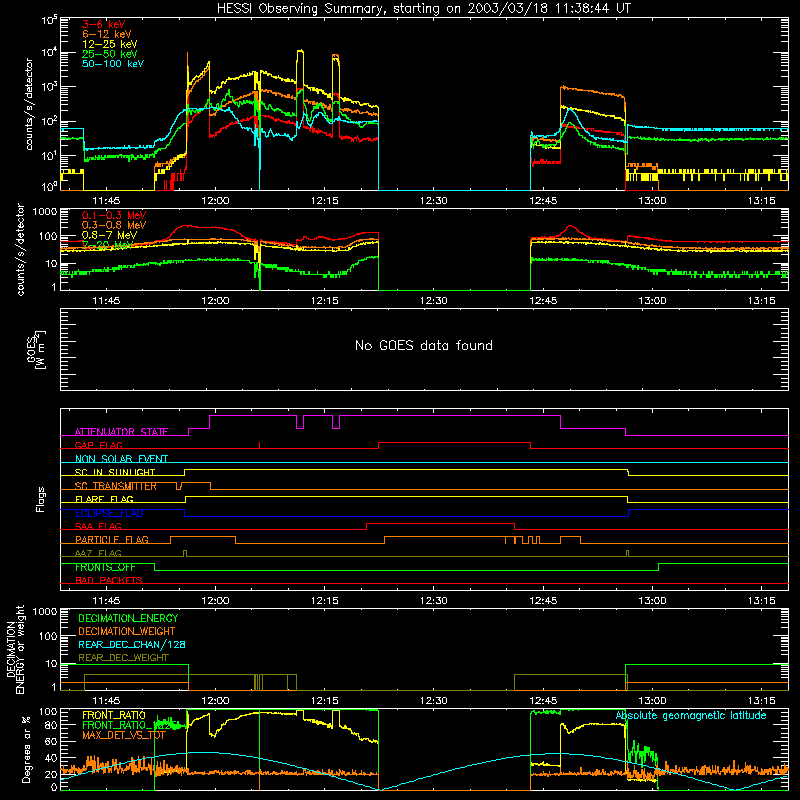This screenshot has width=800, height=800.
Task: Click the NON_SOLAR_EVENT flag label
Action: pos(121,459)
